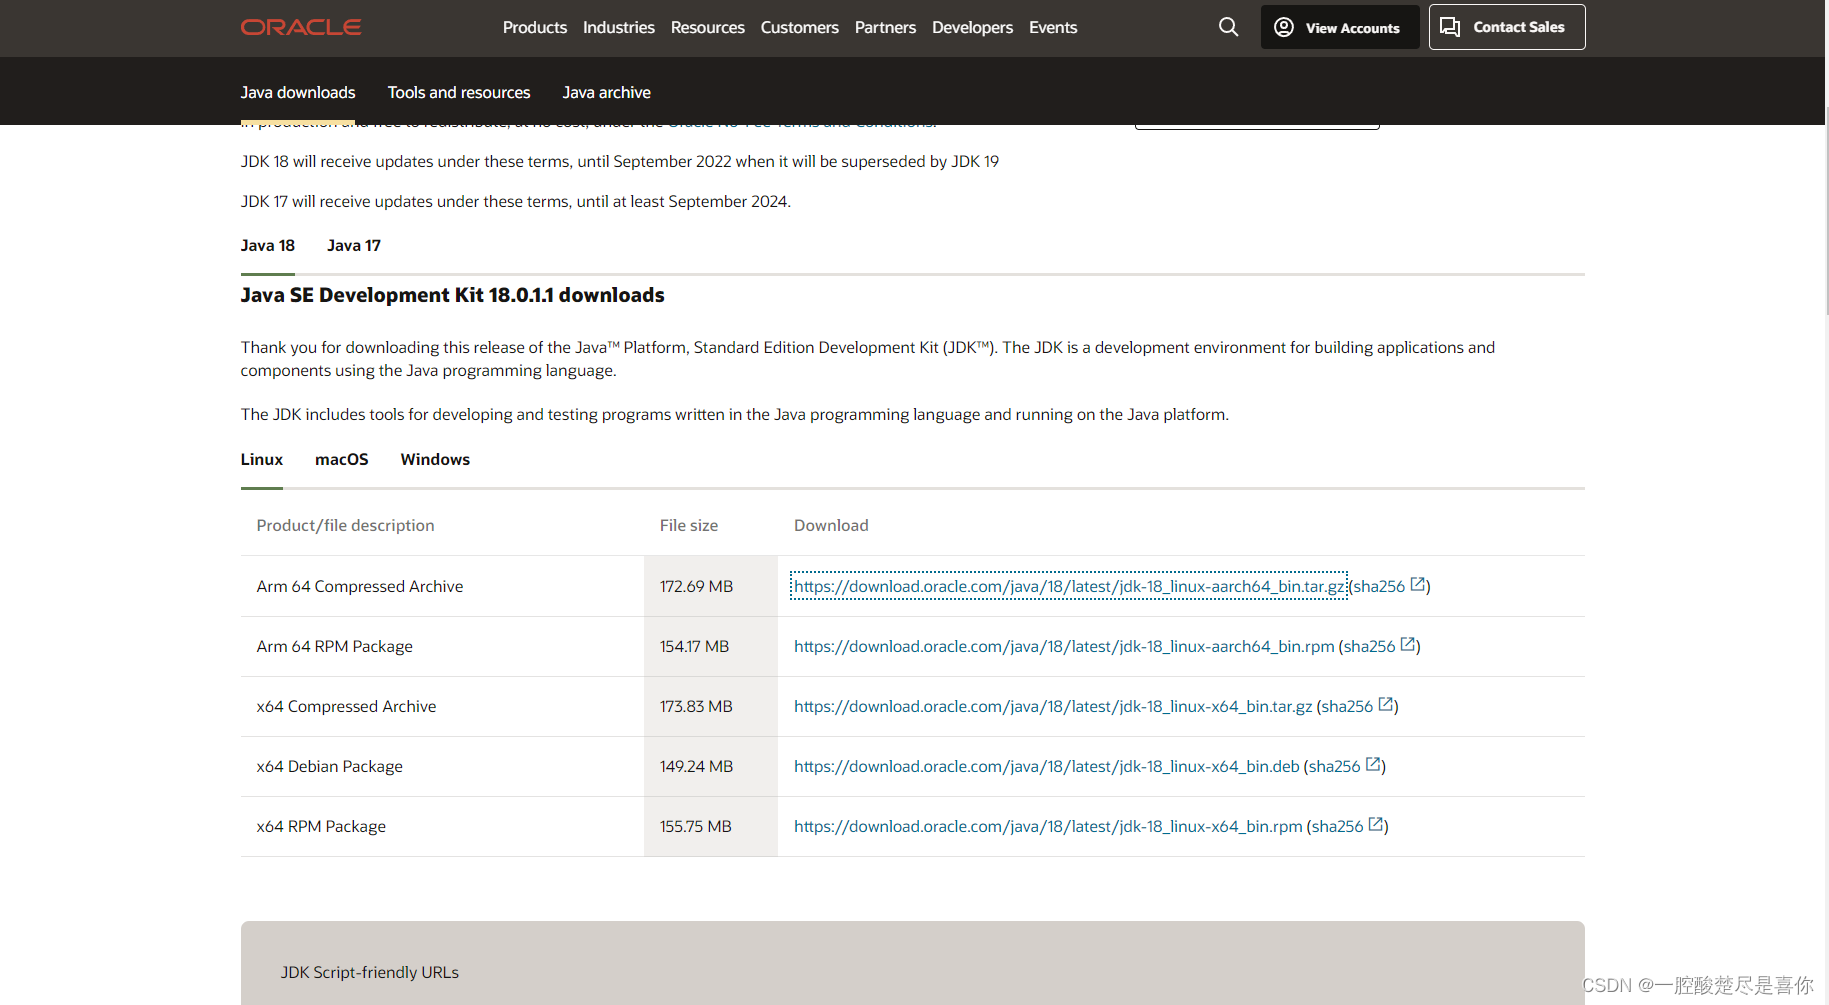Open the search magnifier icon
This screenshot has height=1005, width=1829.
[1228, 27]
